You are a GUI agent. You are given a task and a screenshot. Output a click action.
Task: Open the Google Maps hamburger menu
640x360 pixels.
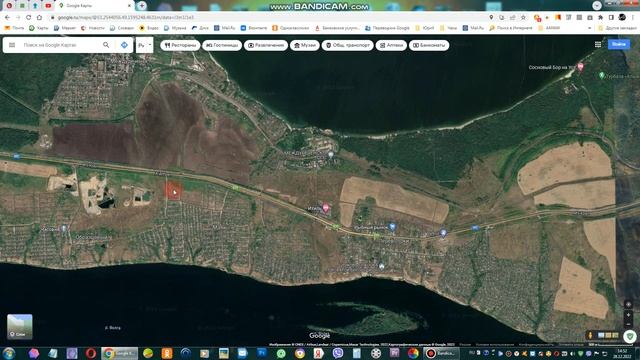pos(12,45)
